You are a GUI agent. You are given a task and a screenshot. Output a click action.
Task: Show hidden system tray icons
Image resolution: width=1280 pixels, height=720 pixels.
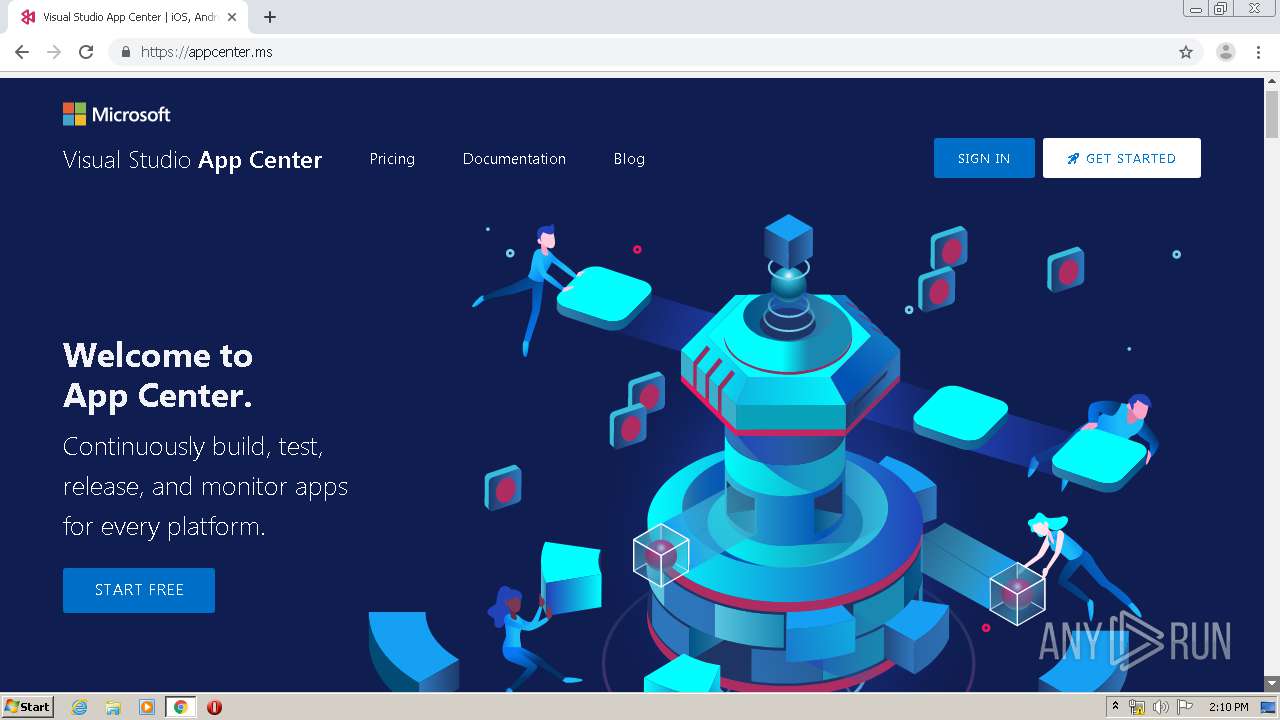click(x=1115, y=707)
